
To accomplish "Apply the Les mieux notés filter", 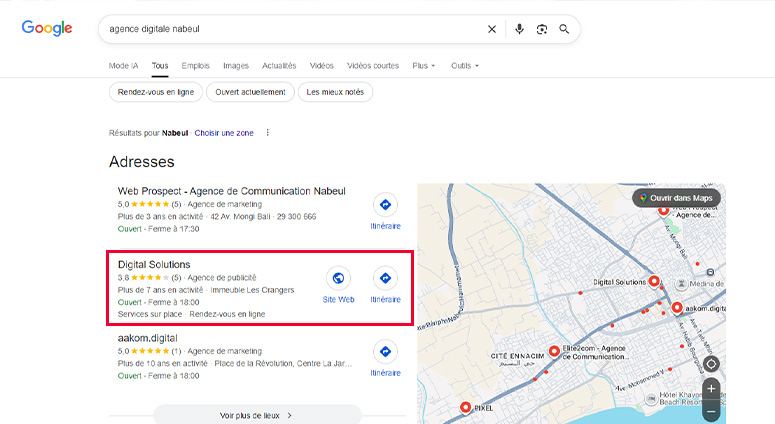I will coord(335,92).
